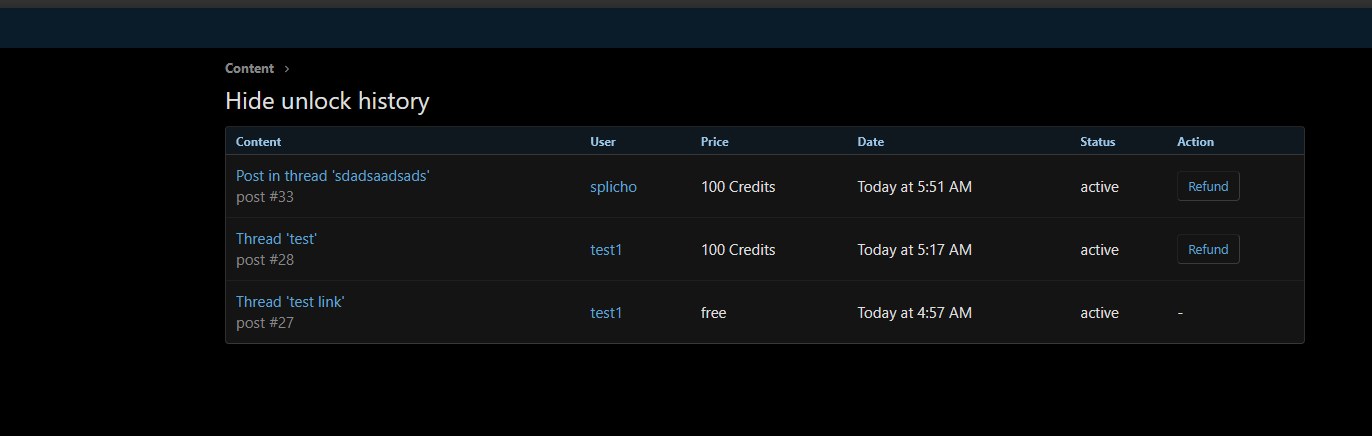1372x436 pixels.
Task: View user profile of splicho
Action: pyautogui.click(x=613, y=187)
